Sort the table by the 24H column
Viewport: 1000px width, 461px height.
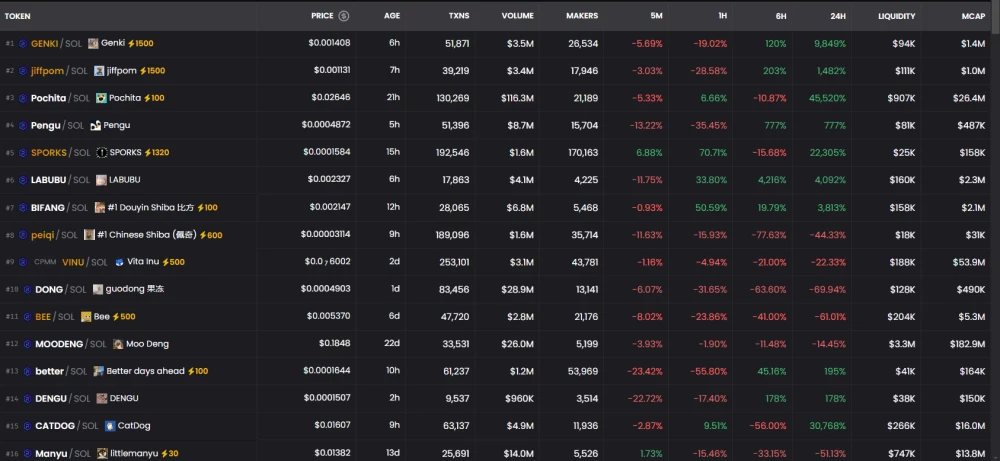(x=838, y=16)
